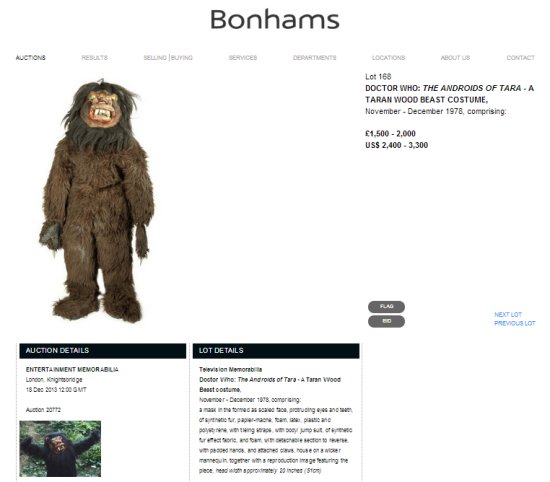Click the Lot Details panel header

click(x=276, y=351)
